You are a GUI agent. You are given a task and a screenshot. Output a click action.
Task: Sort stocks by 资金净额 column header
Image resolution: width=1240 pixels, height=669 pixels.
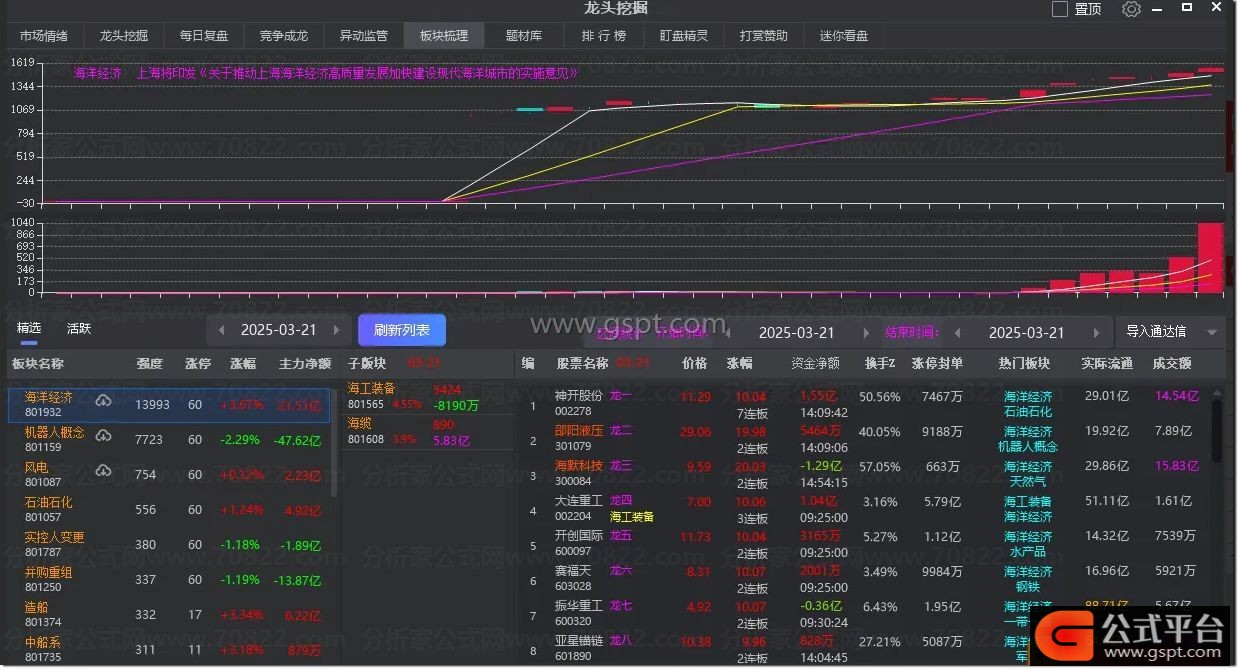(x=815, y=364)
